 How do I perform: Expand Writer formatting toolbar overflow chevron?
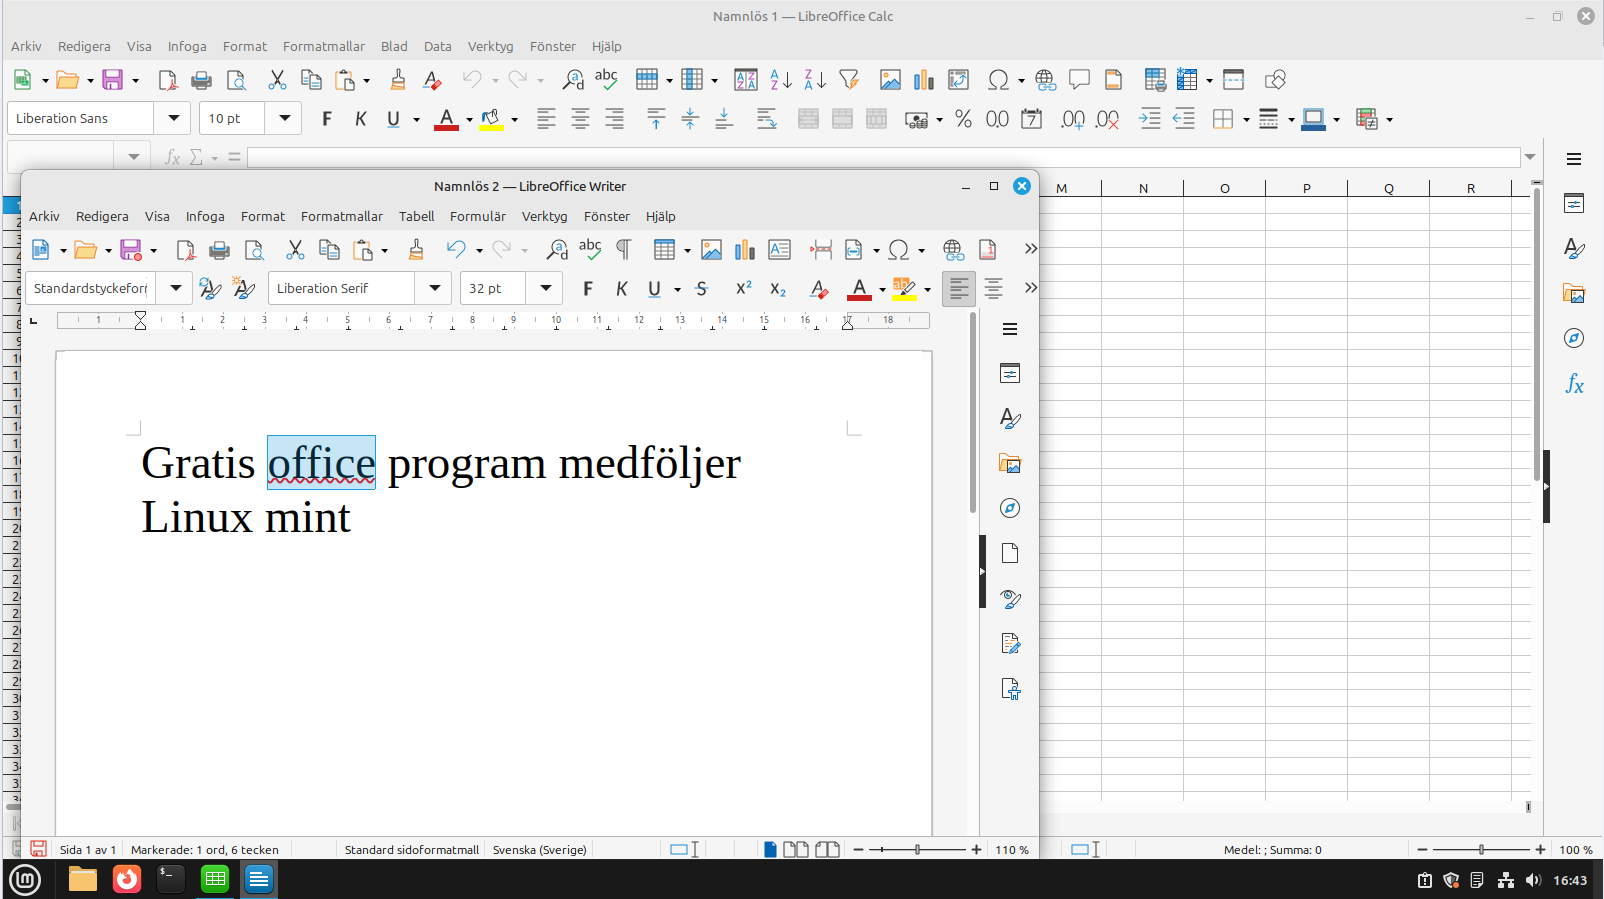(1030, 288)
